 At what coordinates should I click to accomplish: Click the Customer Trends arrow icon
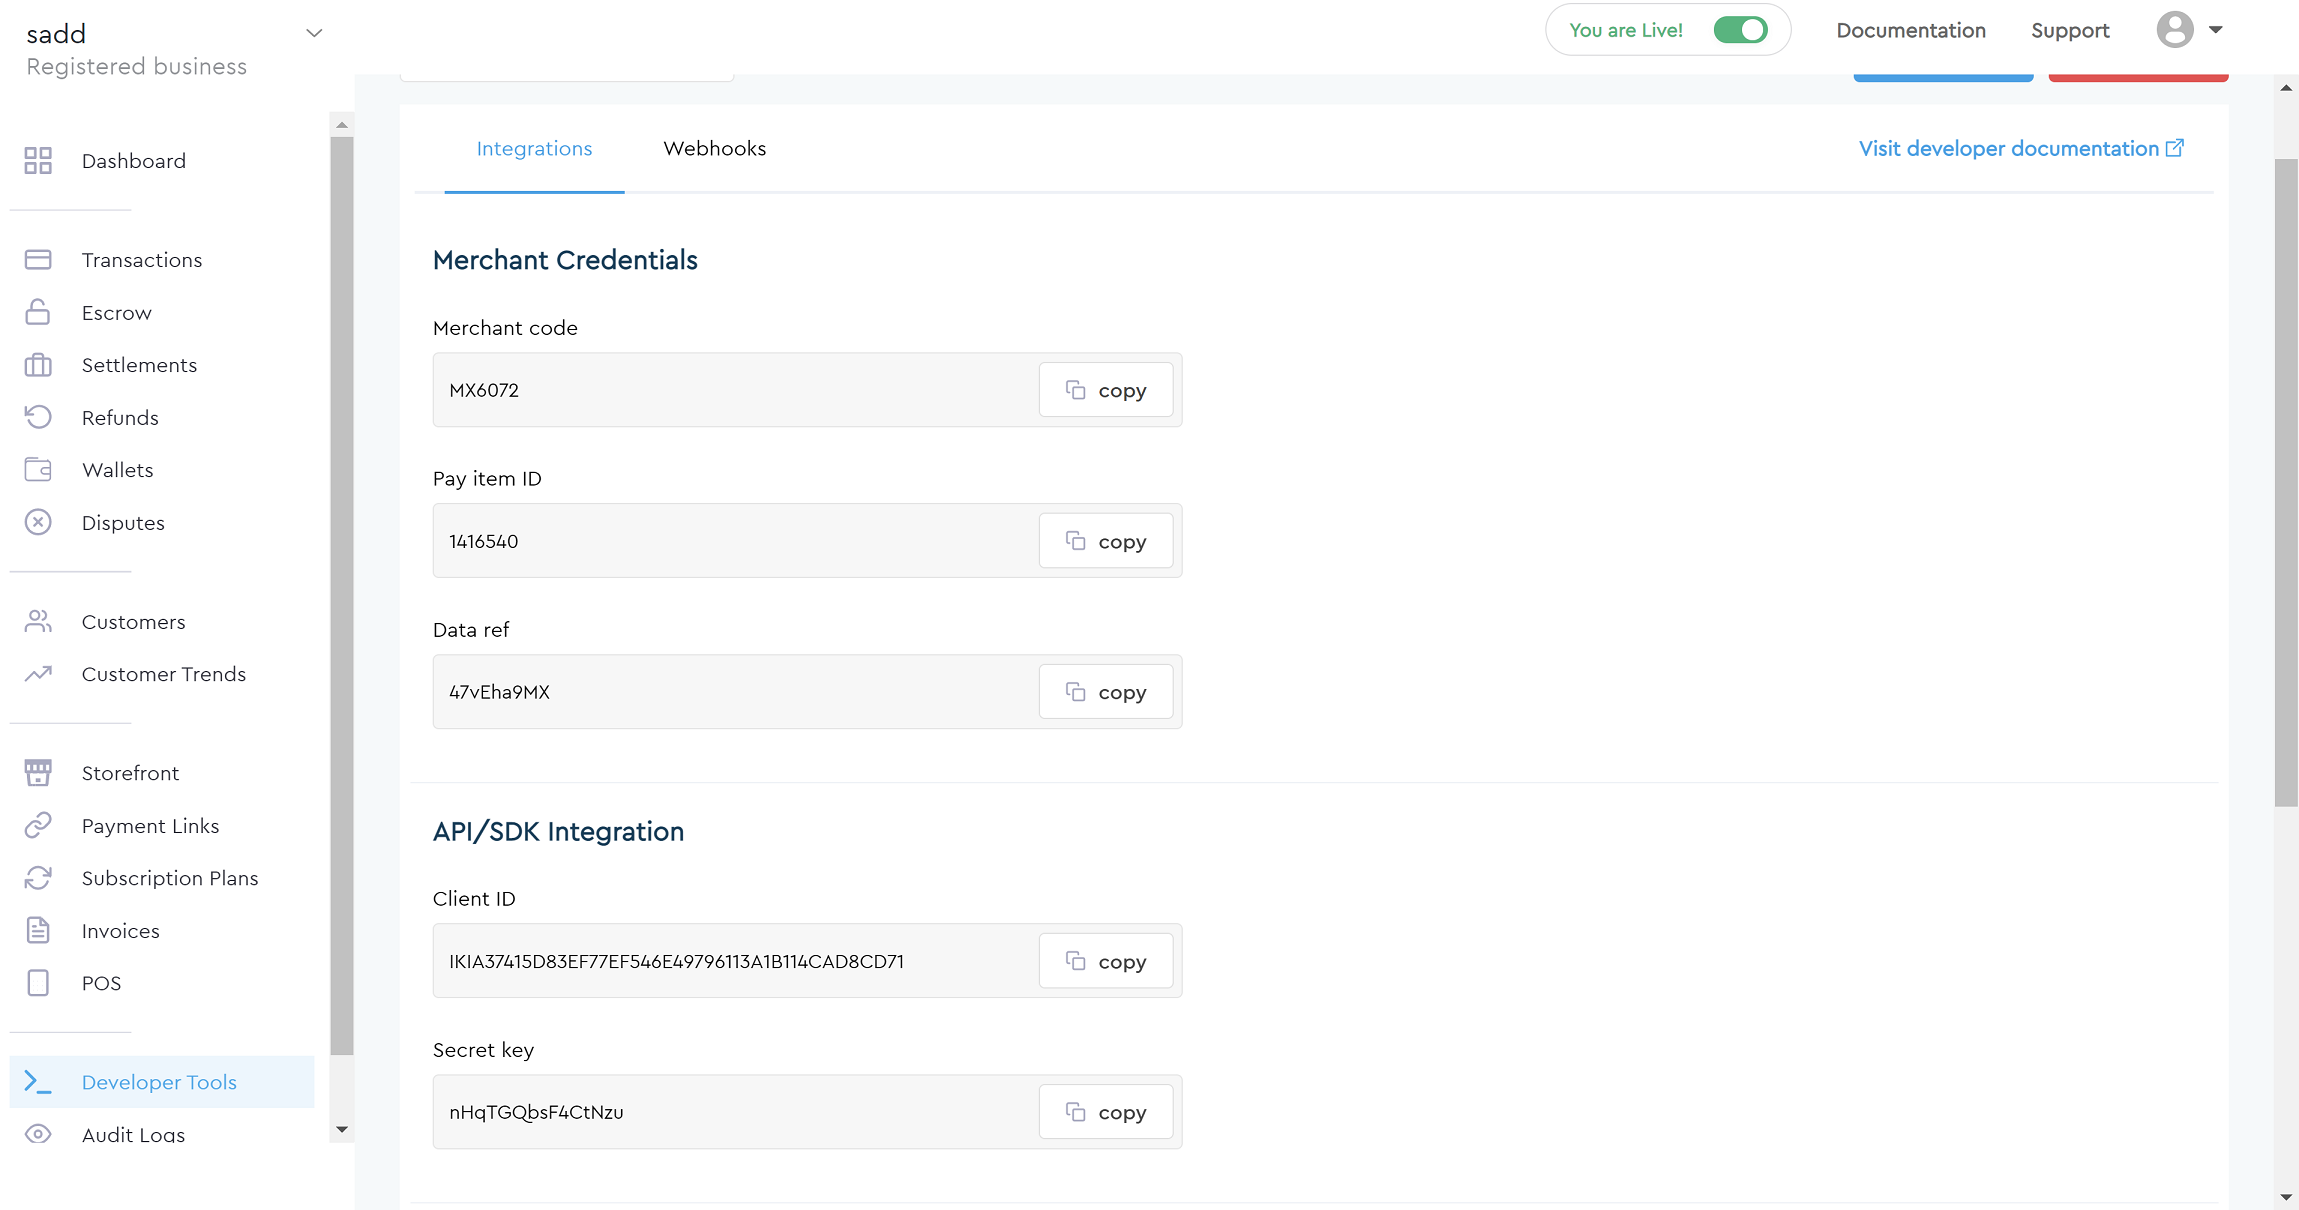(x=38, y=674)
